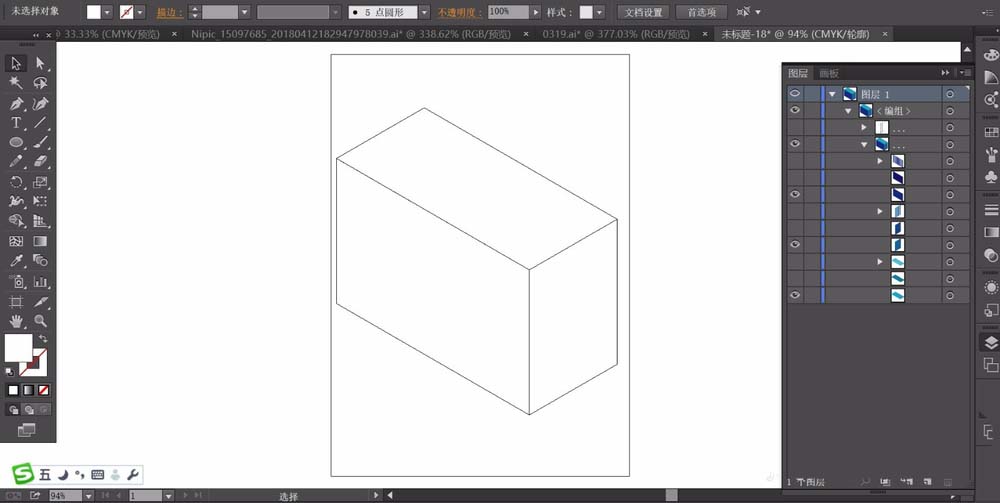Image resolution: width=1000 pixels, height=503 pixels.
Task: Open the 5 点圆形 brush dropdown
Action: click(x=424, y=12)
